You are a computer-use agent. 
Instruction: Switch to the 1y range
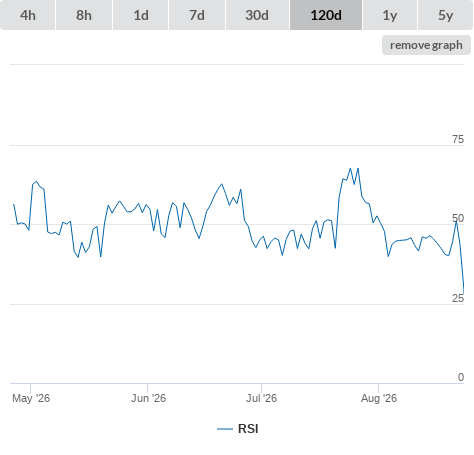(390, 15)
